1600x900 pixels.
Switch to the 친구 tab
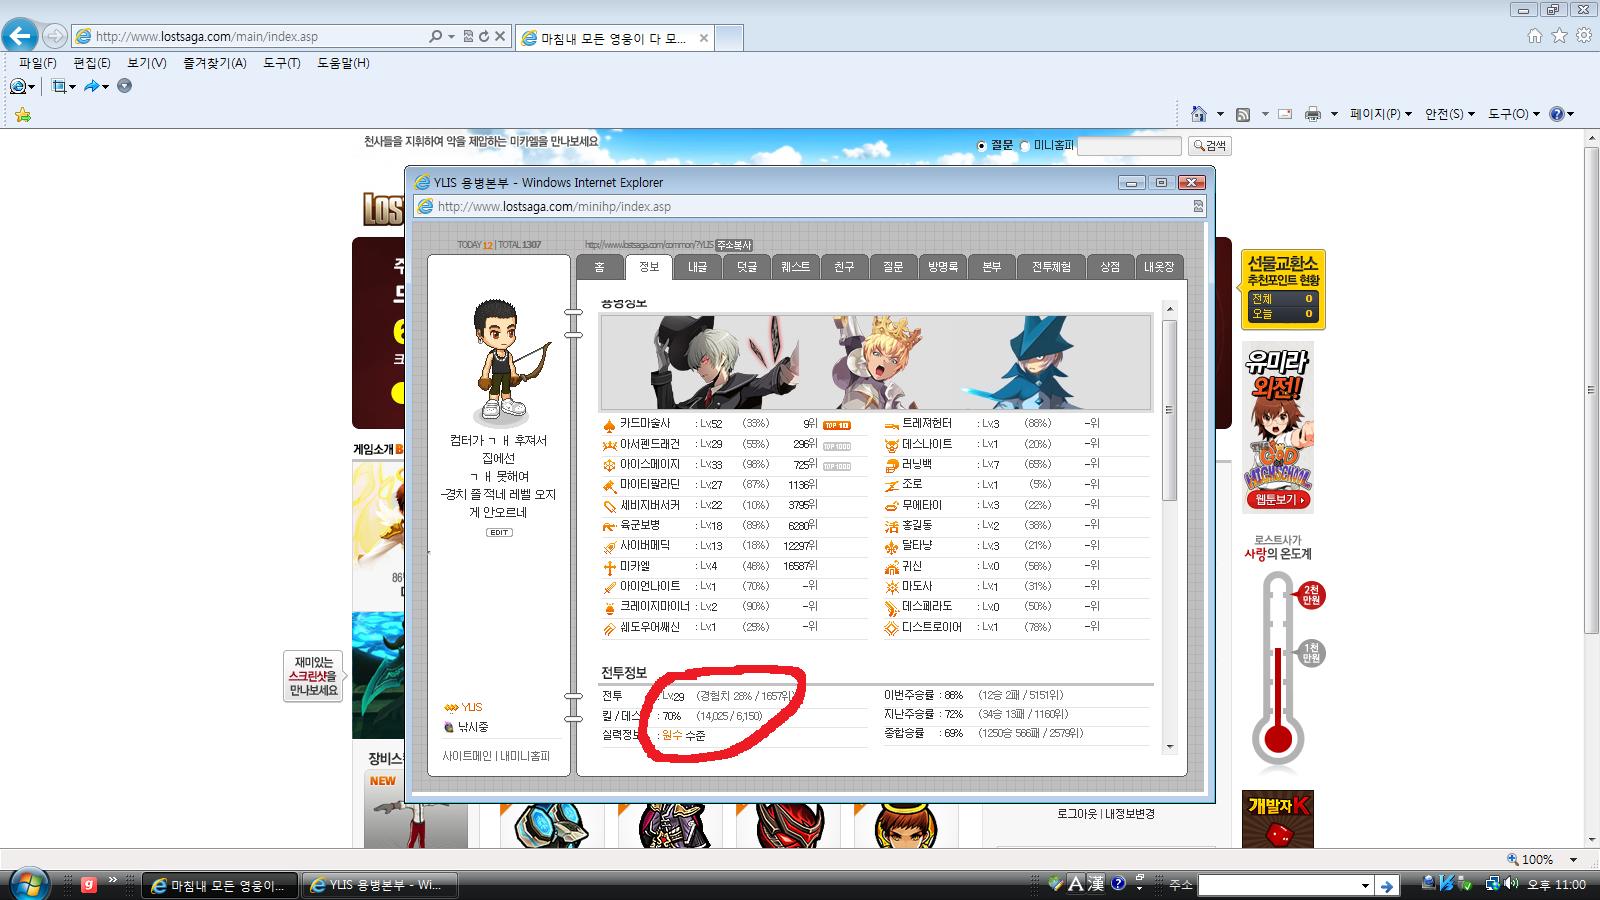point(844,267)
